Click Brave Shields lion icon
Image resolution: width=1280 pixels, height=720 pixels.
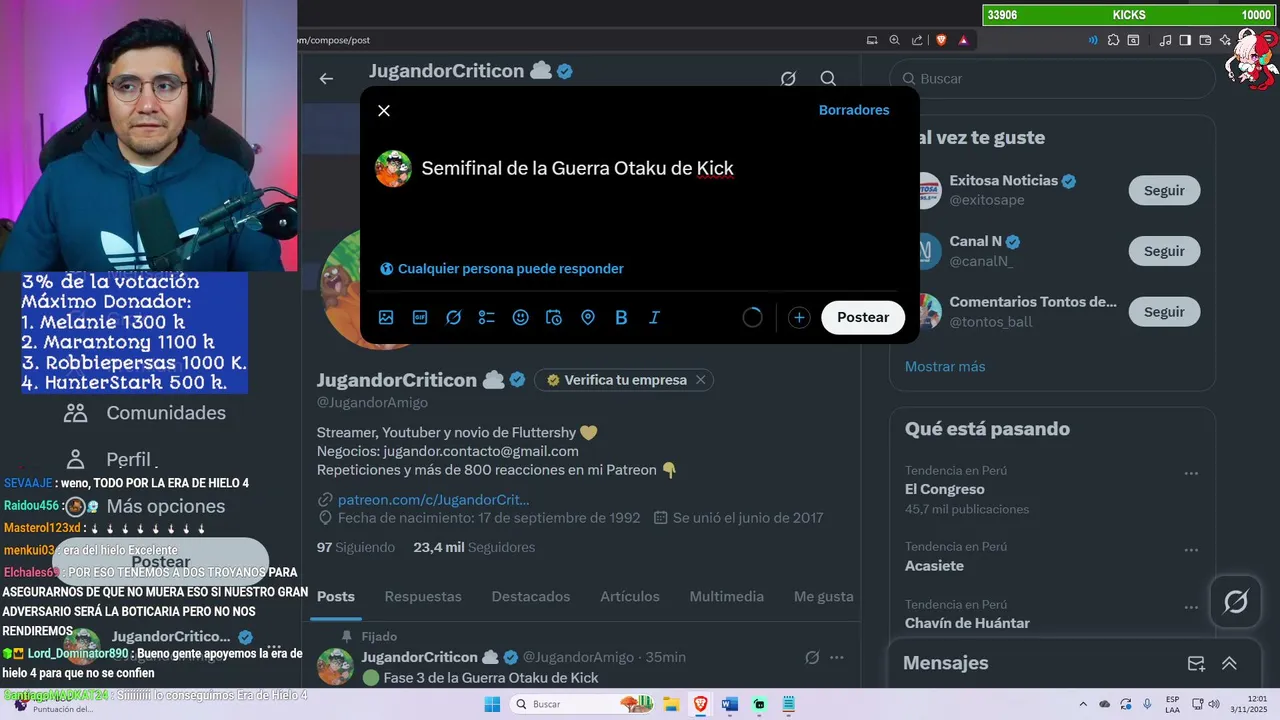coord(941,40)
